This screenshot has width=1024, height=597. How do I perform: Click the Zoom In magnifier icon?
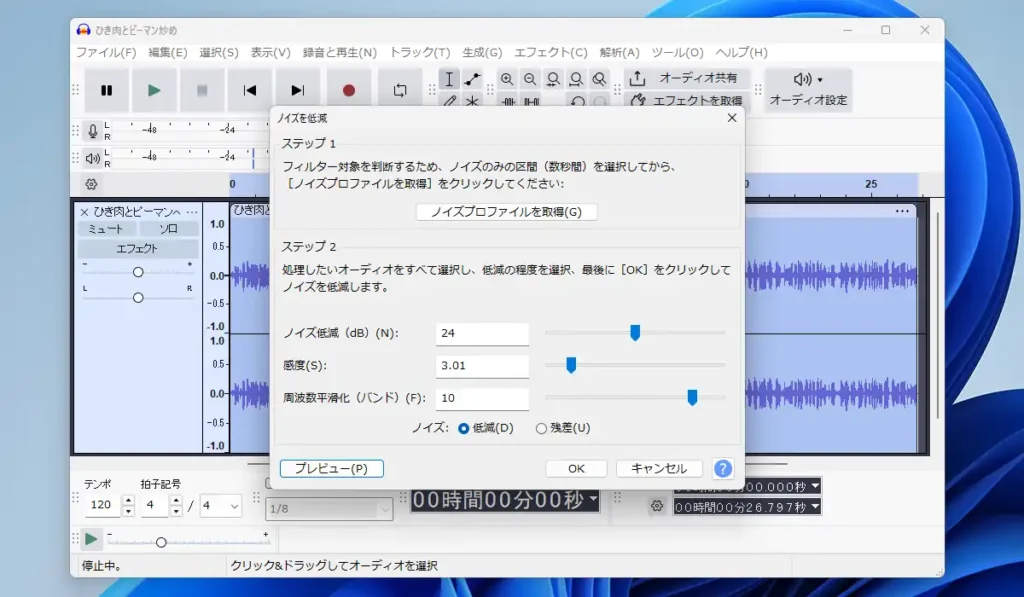[x=506, y=78]
